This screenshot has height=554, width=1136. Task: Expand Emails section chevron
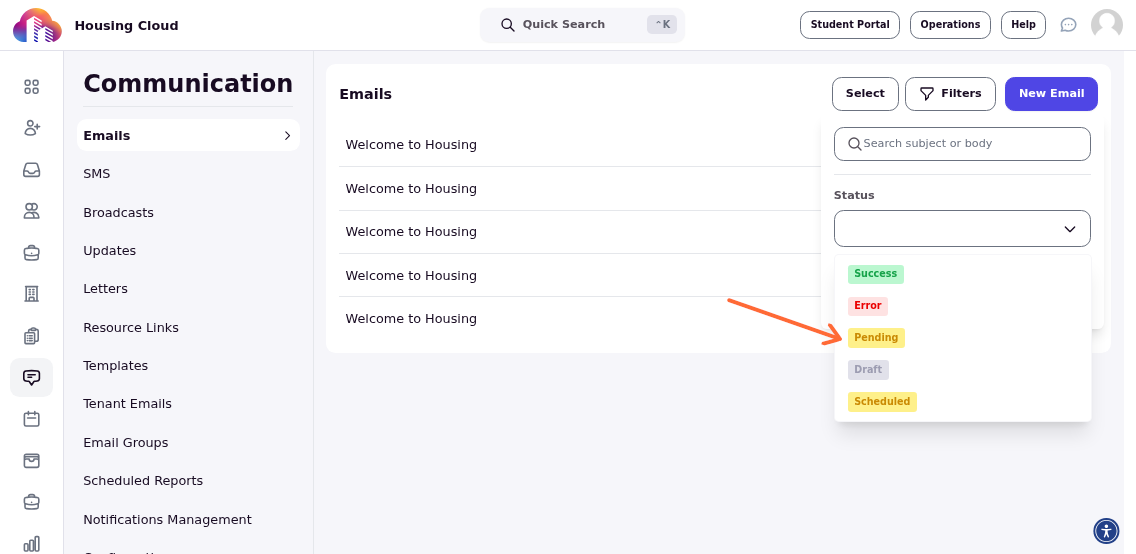pos(287,135)
